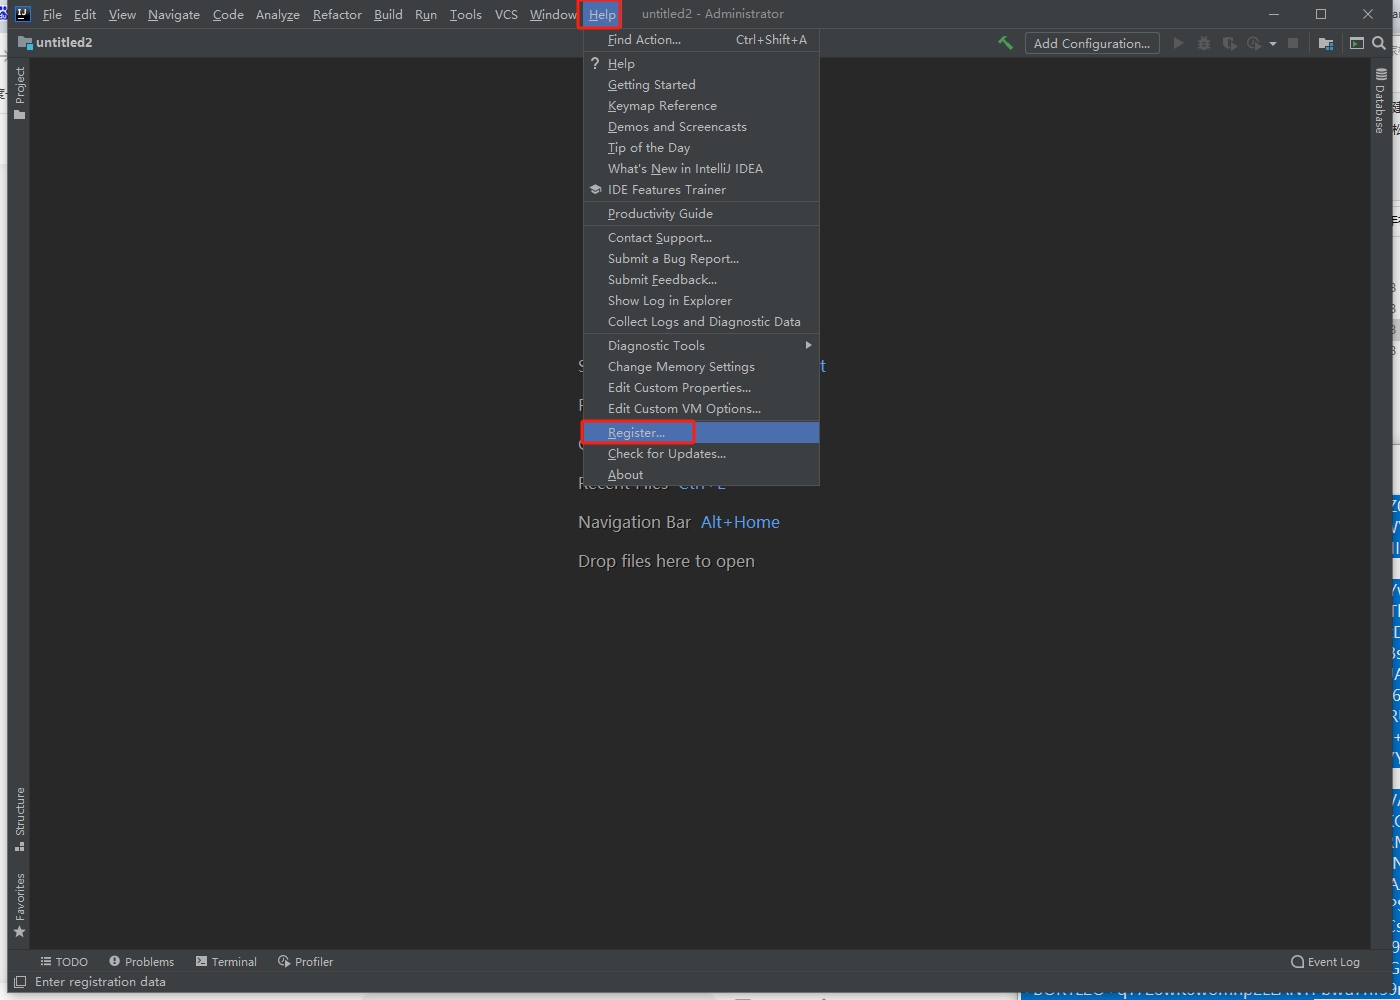Click the green Build Project hammer icon
The image size is (1400, 1000).
pos(1005,43)
